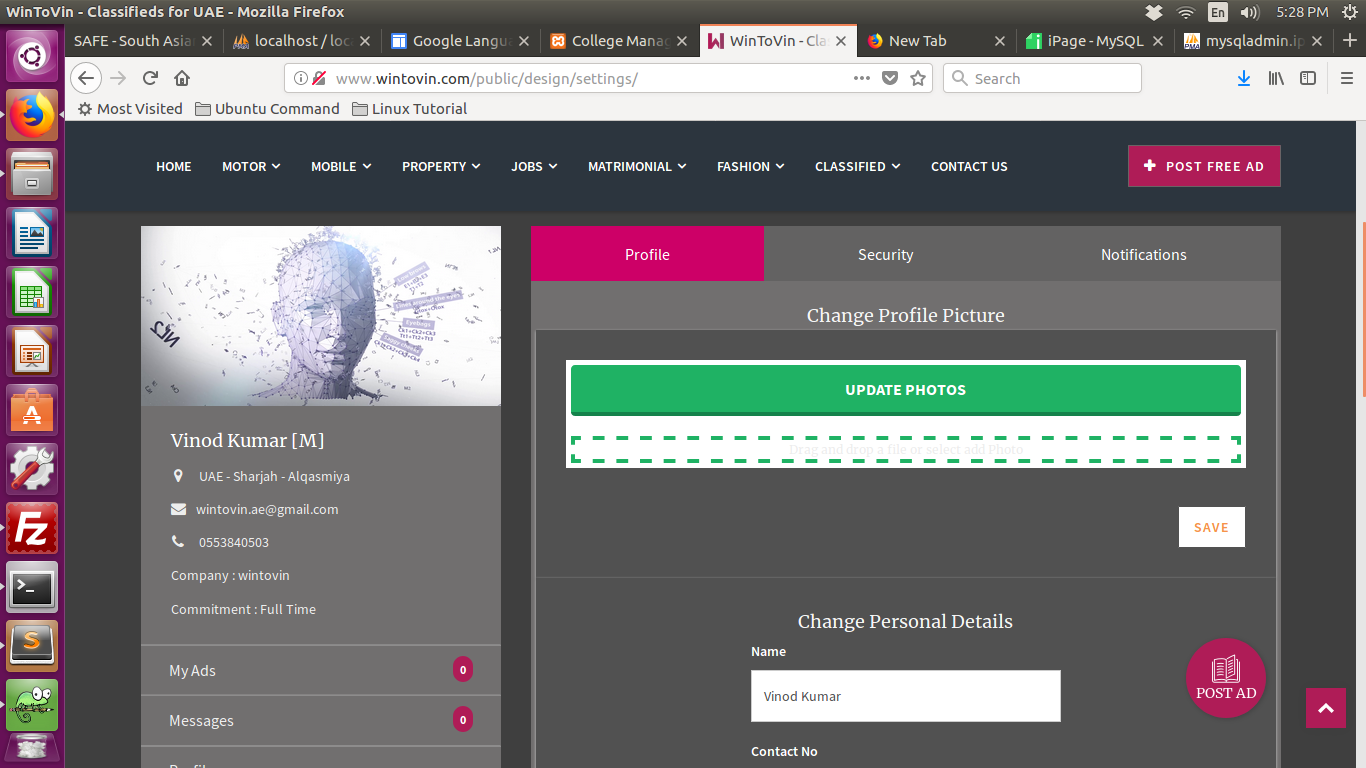Open the Linux Tutorial bookmark folder
The image size is (1366, 768).
point(410,108)
